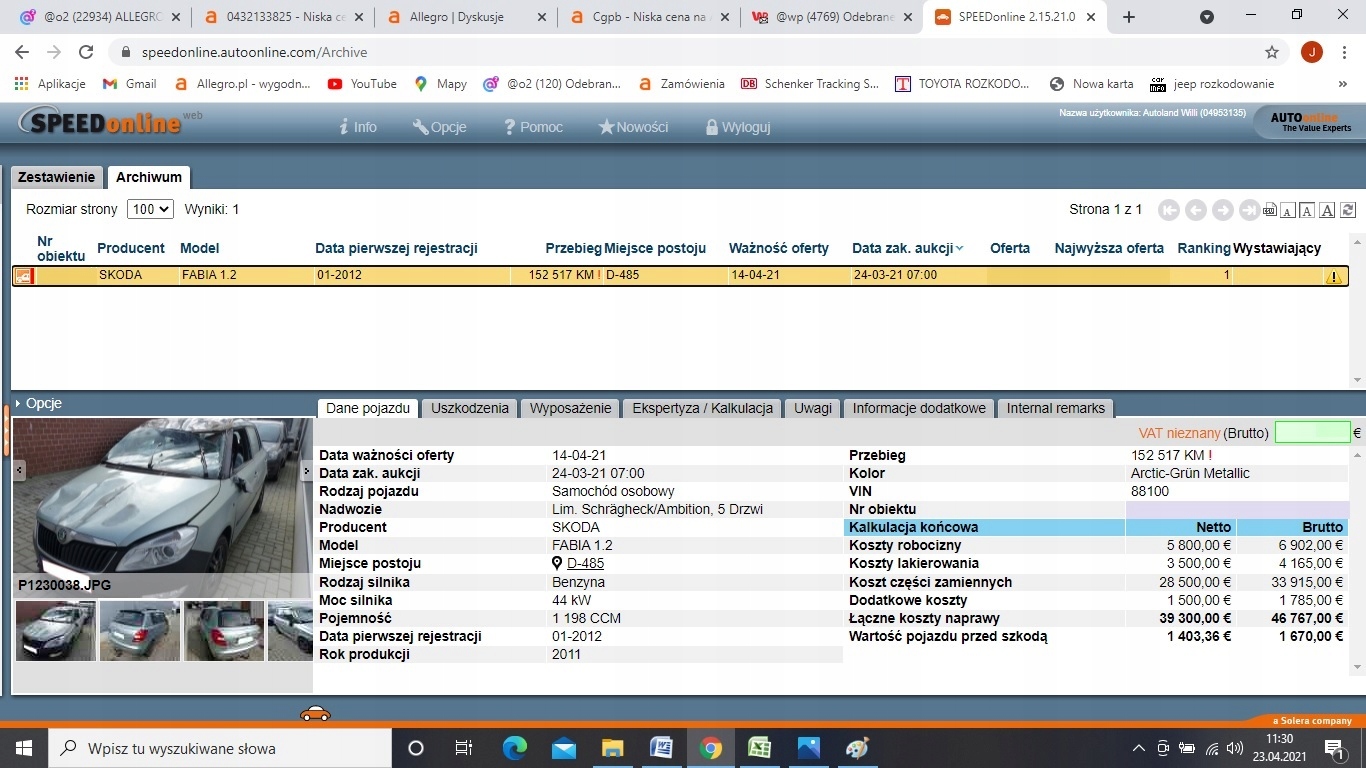Image resolution: width=1366 pixels, height=768 pixels.
Task: Select the second car thumbnail showing rear view
Action: point(140,631)
